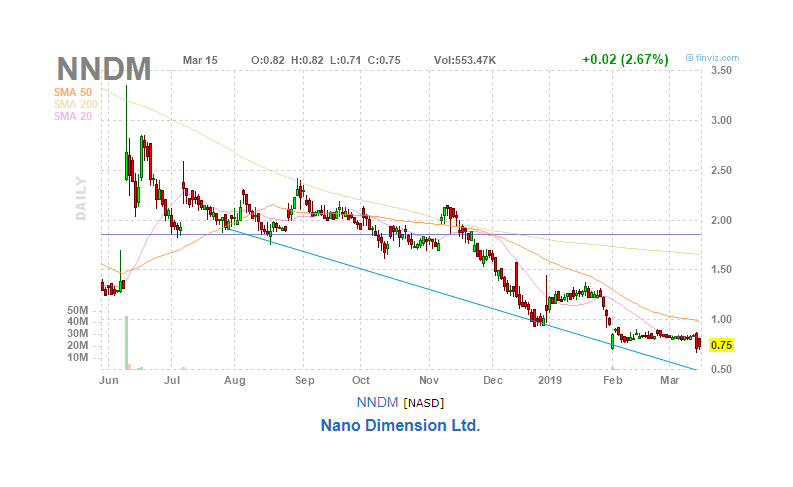The image size is (793, 487).
Task: Click the 30M volume axis label
Action: (x=77, y=334)
